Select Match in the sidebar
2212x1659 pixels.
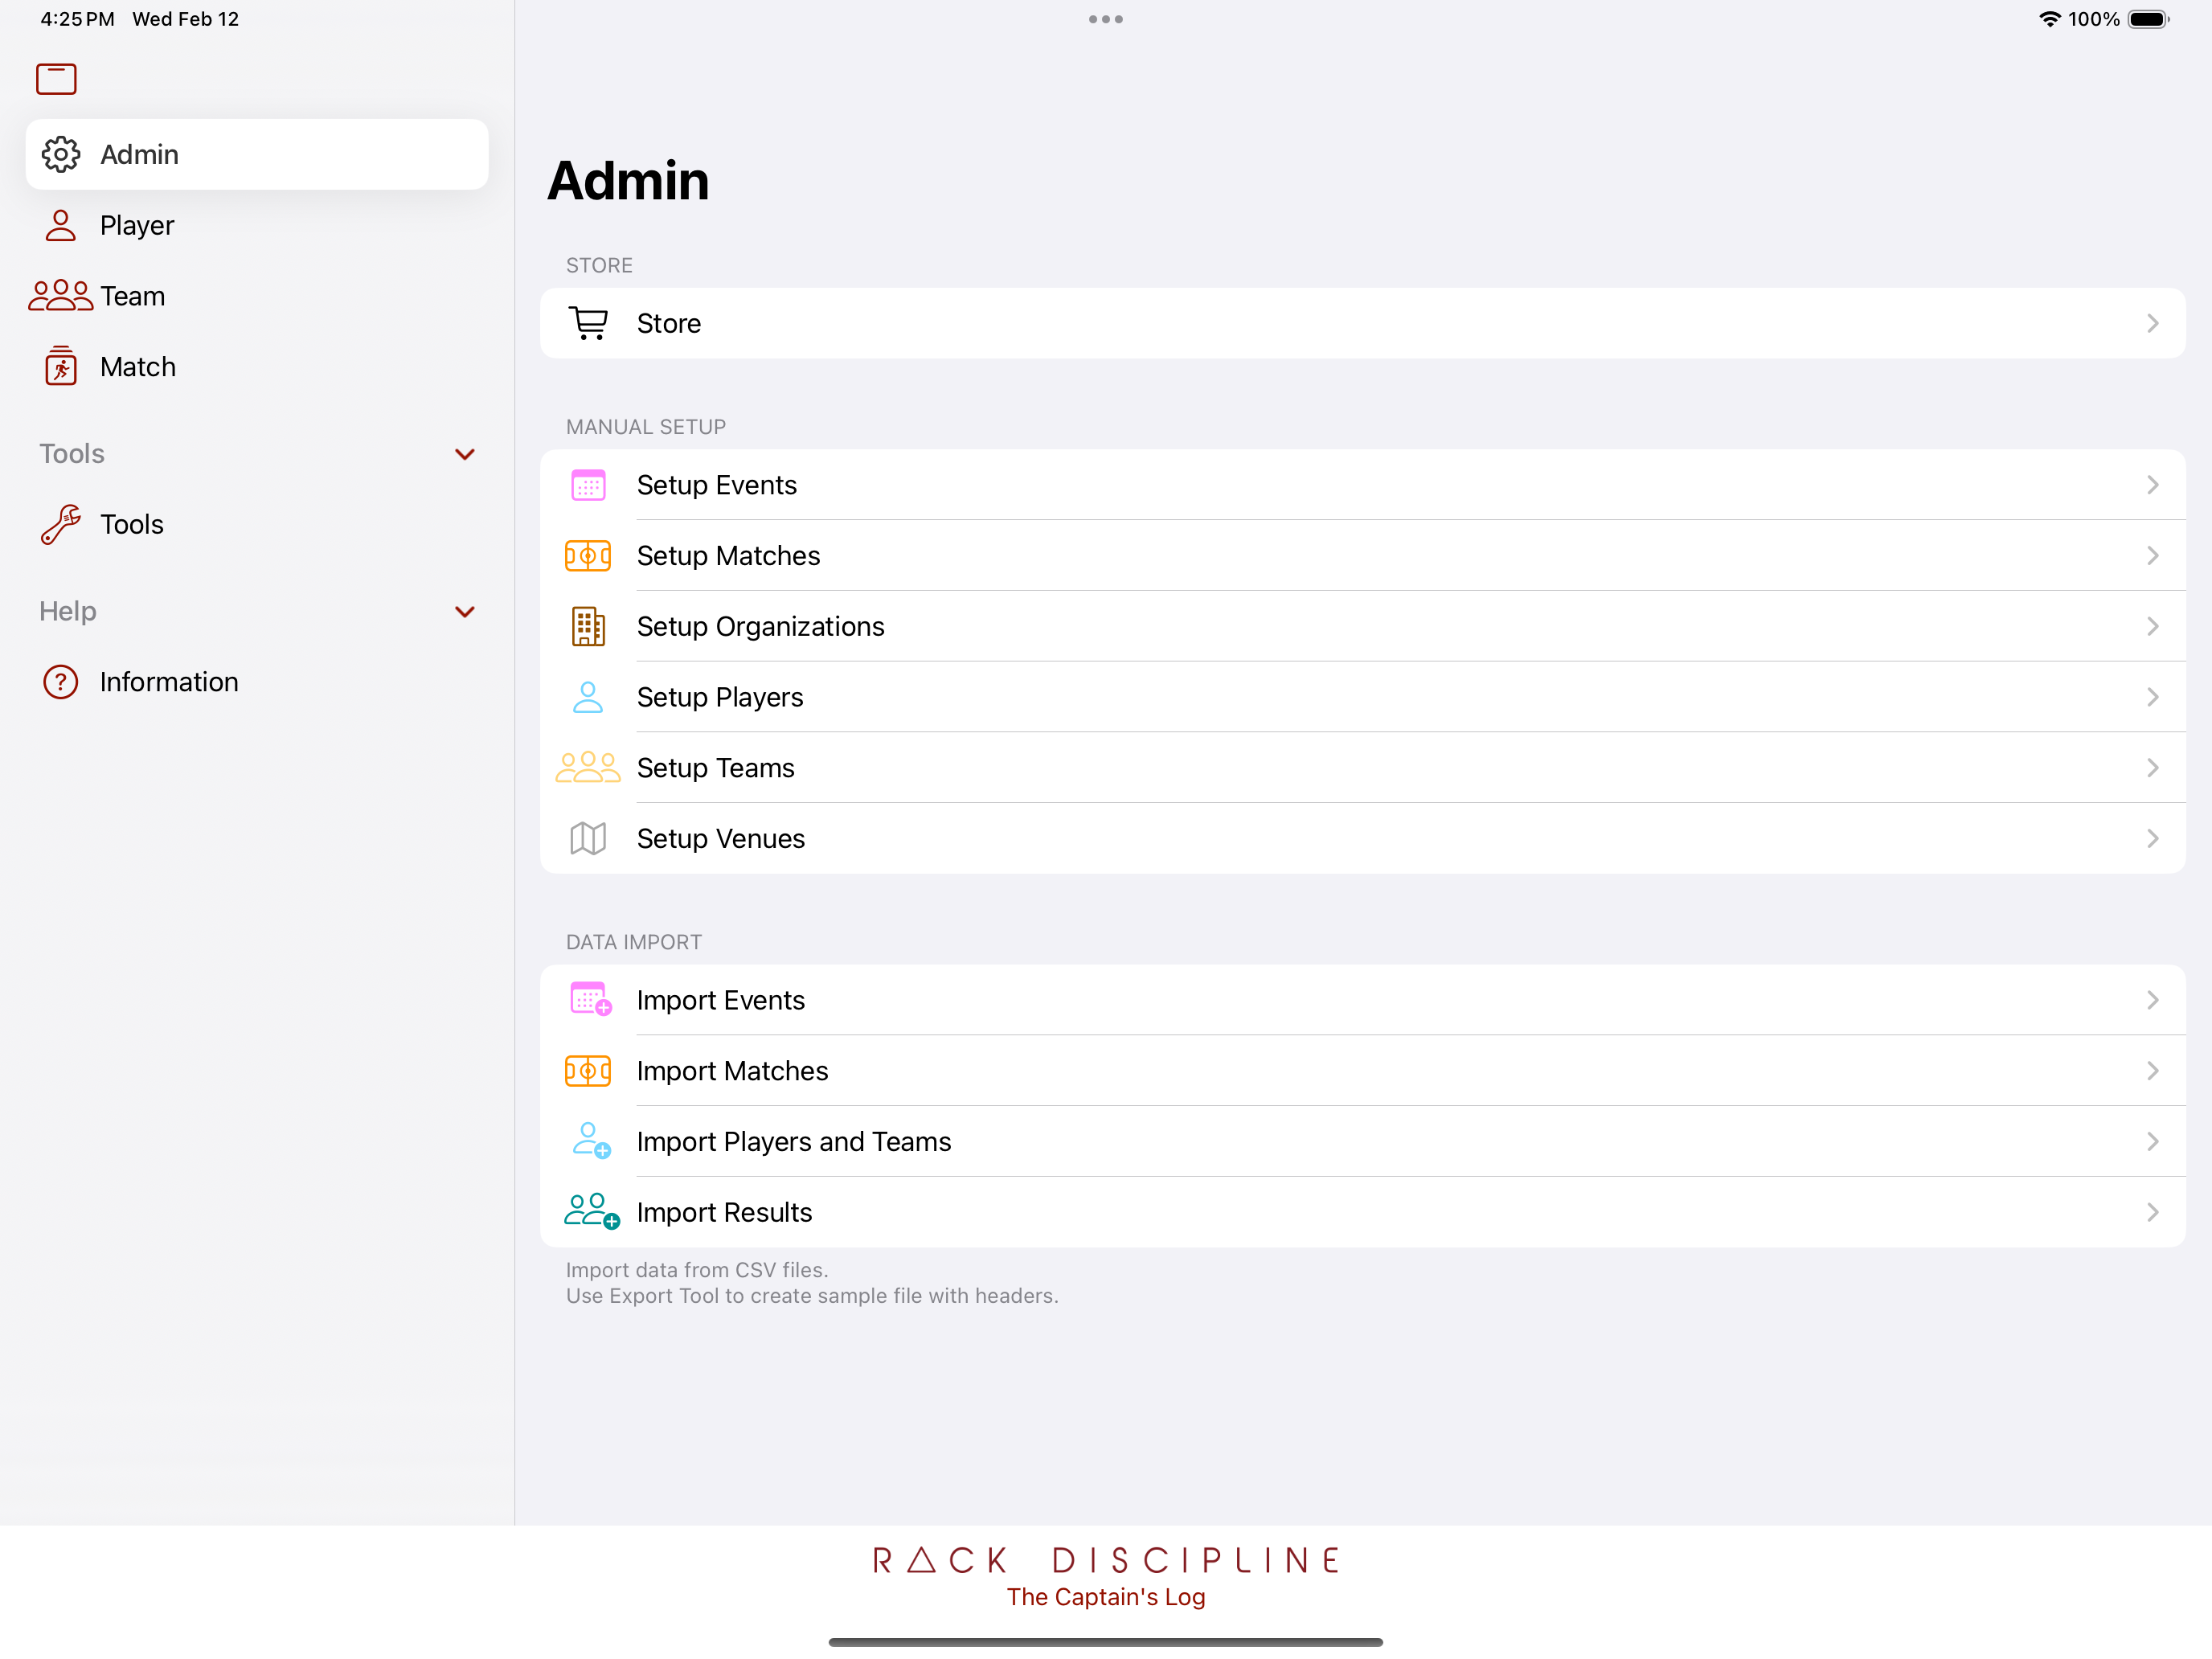pyautogui.click(x=257, y=367)
